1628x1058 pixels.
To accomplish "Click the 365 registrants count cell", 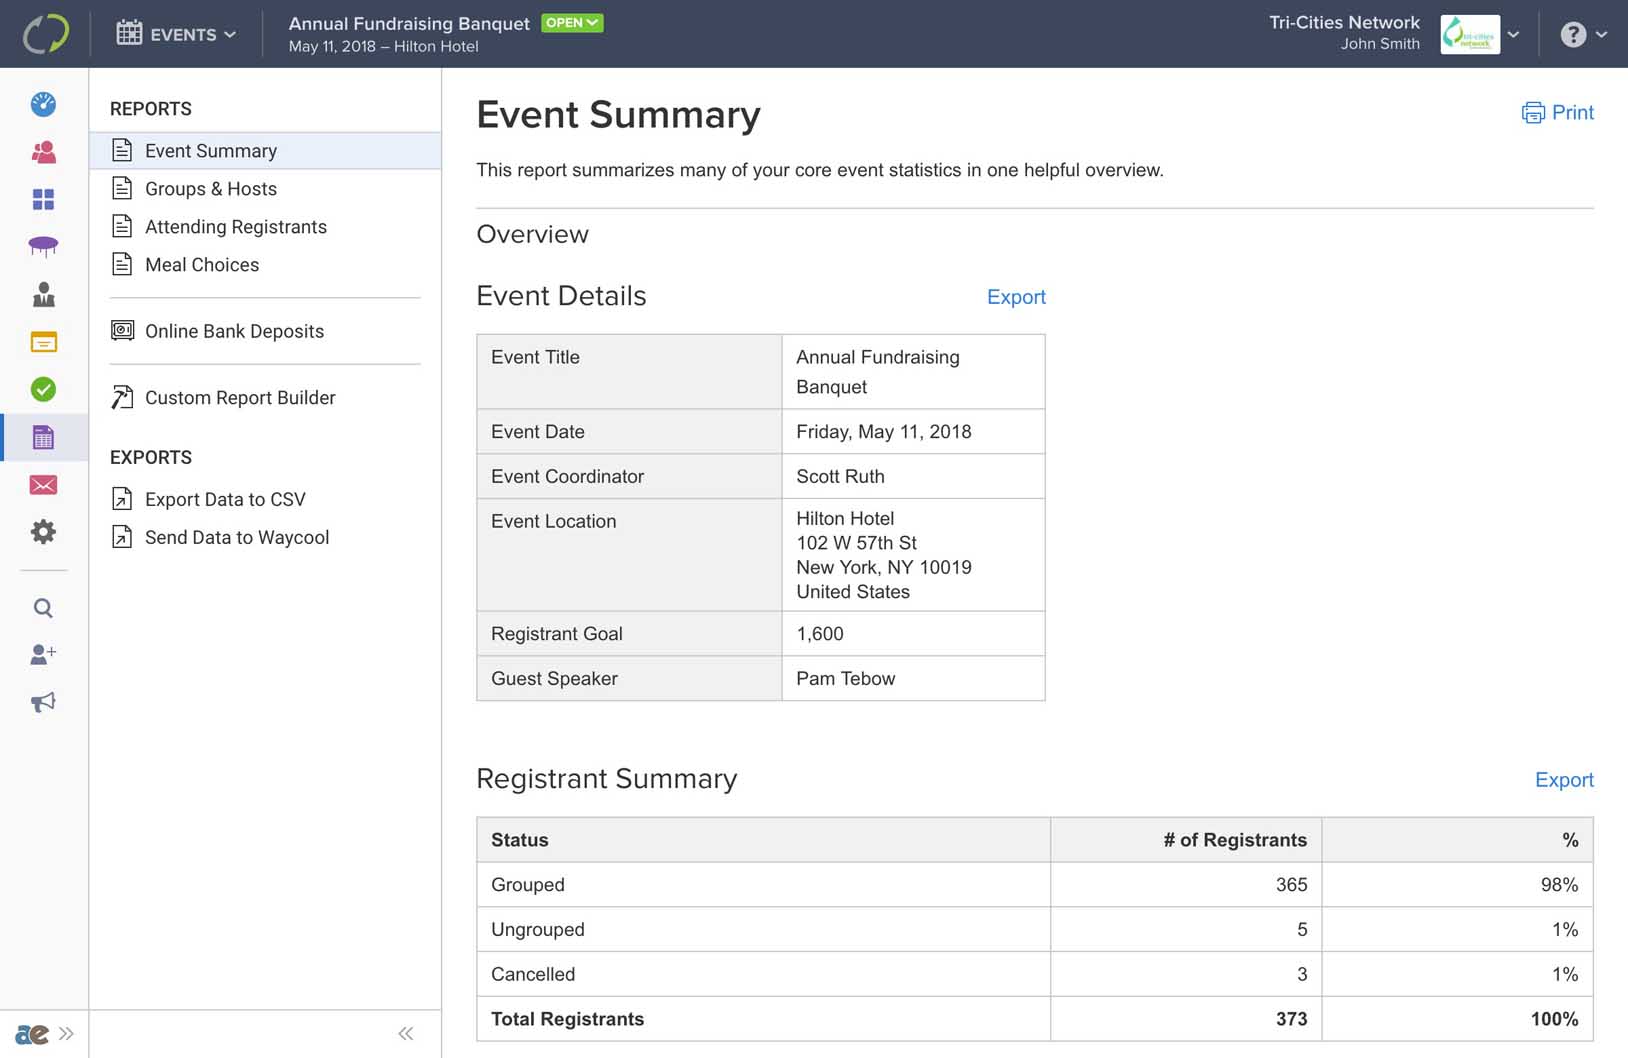I will 1186,885.
